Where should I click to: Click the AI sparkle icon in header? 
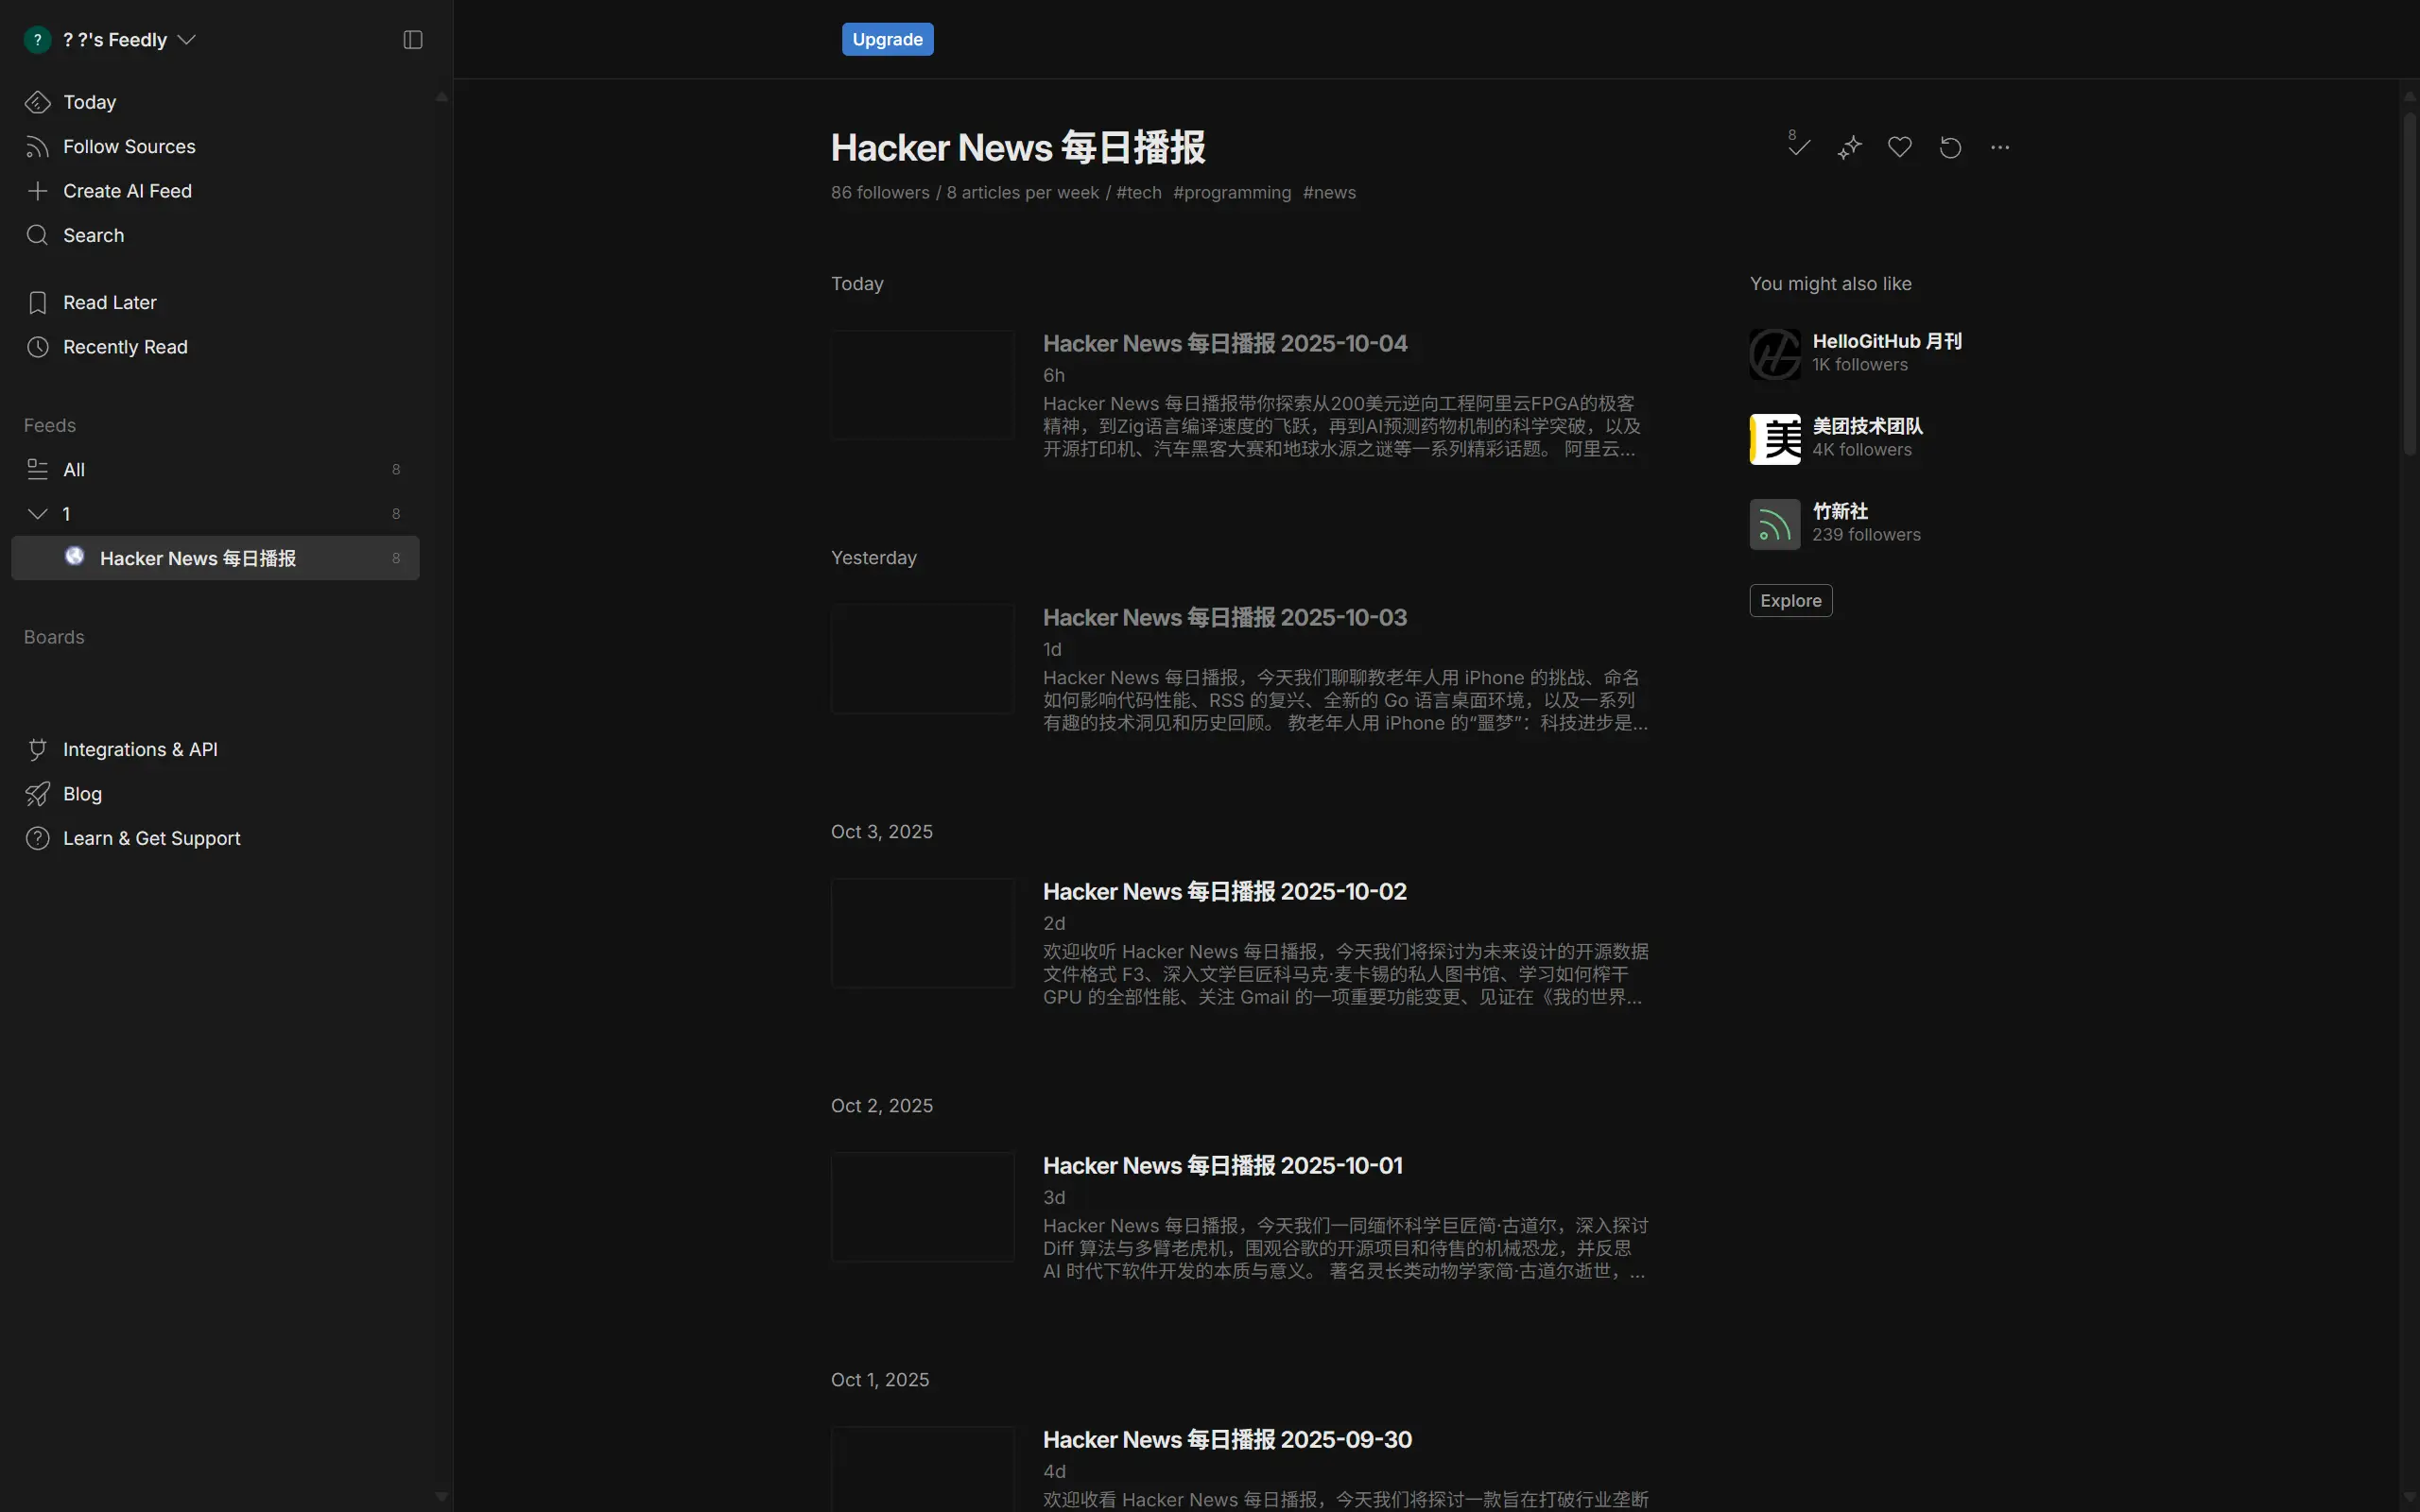tap(1849, 147)
